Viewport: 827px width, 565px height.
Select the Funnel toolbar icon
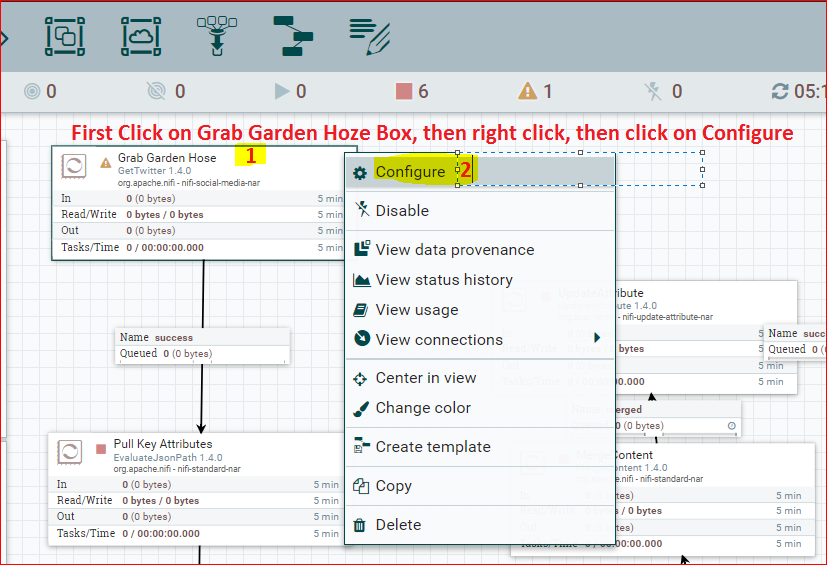click(217, 36)
